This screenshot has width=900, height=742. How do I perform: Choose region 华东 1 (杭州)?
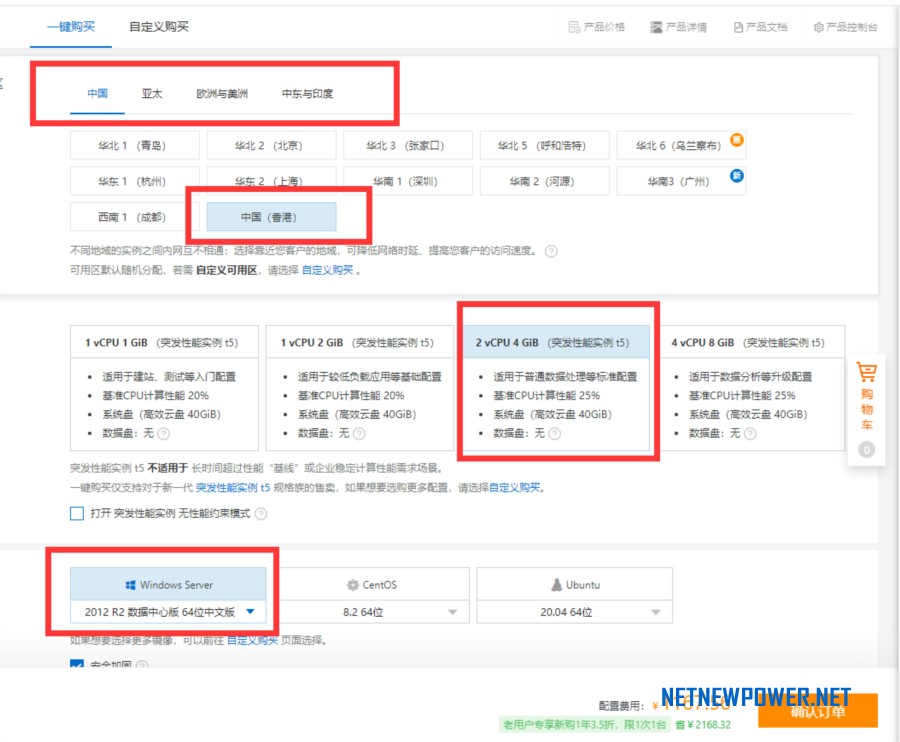(x=135, y=181)
